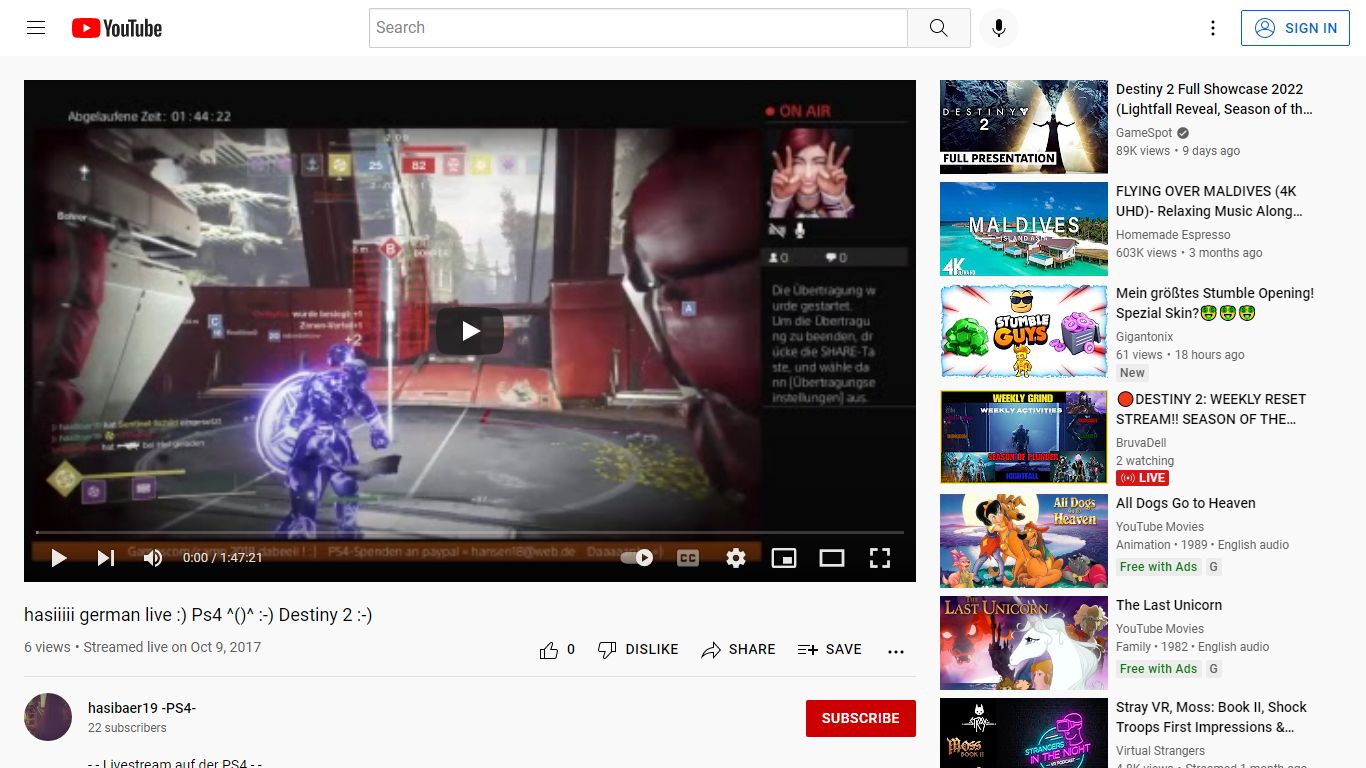The width and height of the screenshot is (1366, 768).
Task: Click the FLYING OVER MALDIVES title
Action: [1210, 201]
